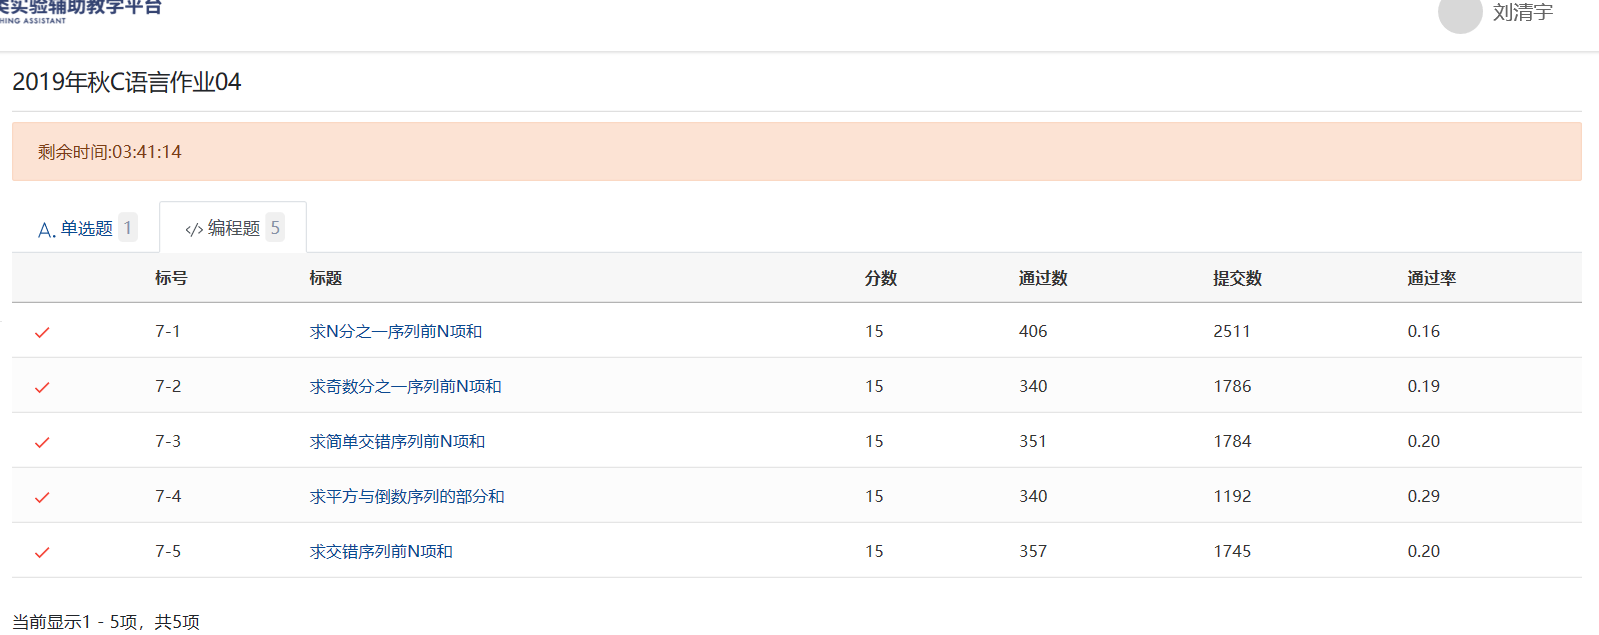Switch to the 单选题 tab

(86, 228)
